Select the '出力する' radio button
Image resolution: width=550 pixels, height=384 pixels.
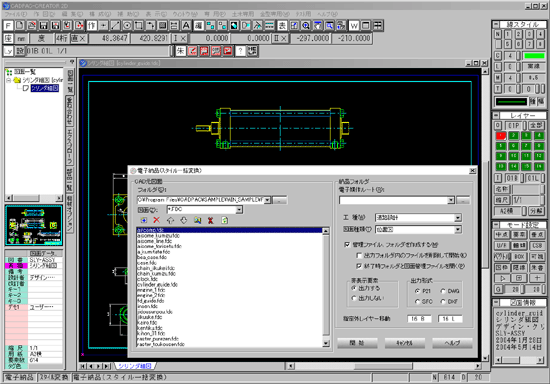[354, 288]
